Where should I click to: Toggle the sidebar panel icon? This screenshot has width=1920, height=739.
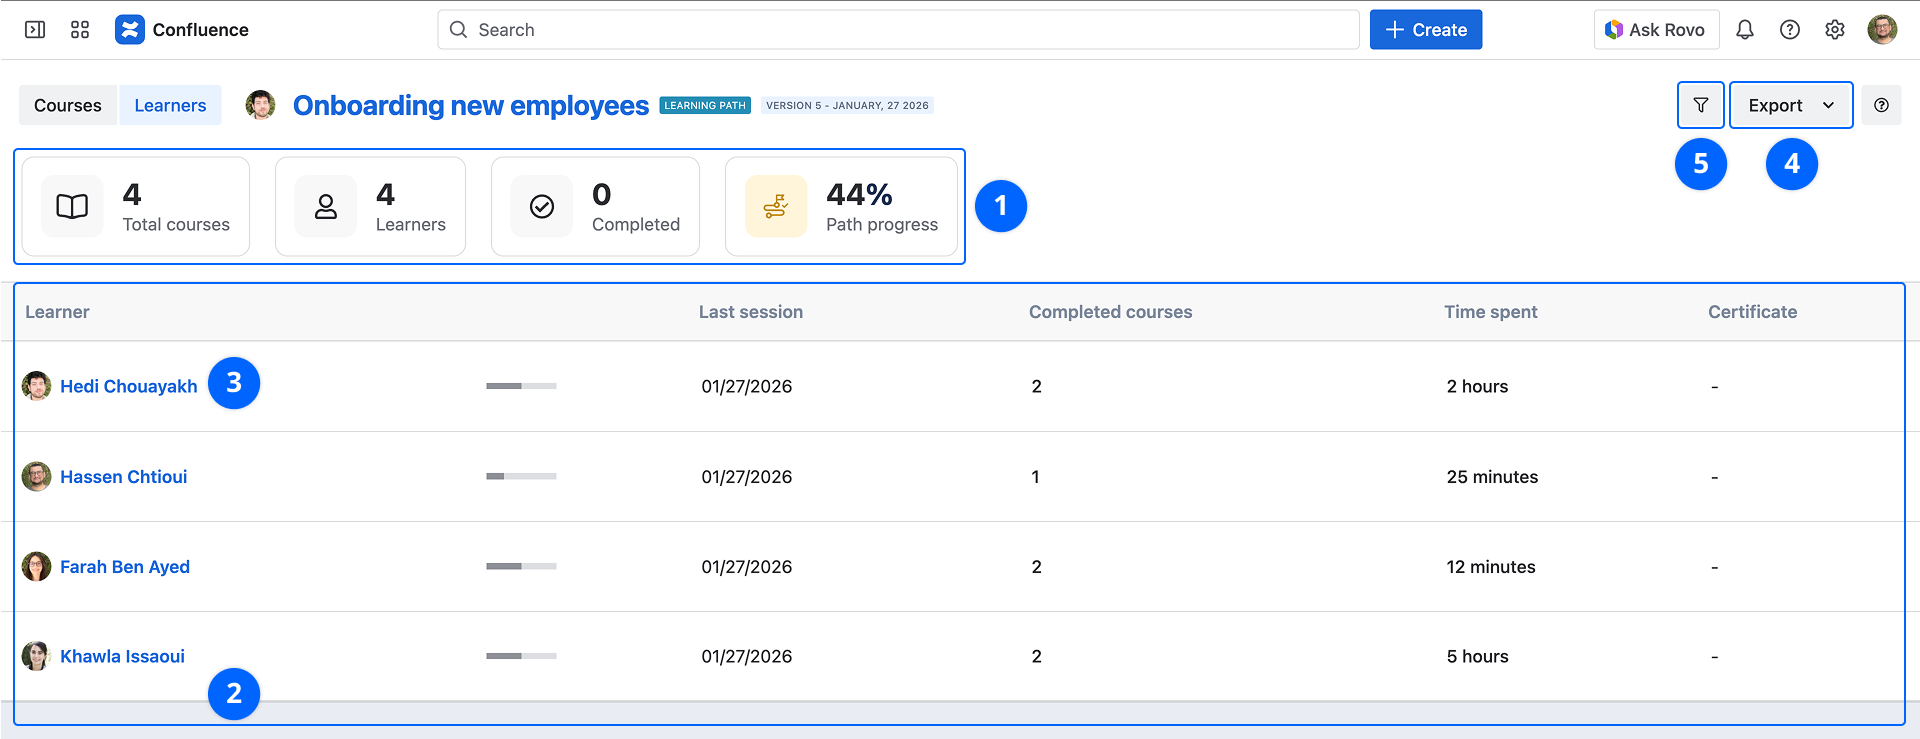pos(35,30)
